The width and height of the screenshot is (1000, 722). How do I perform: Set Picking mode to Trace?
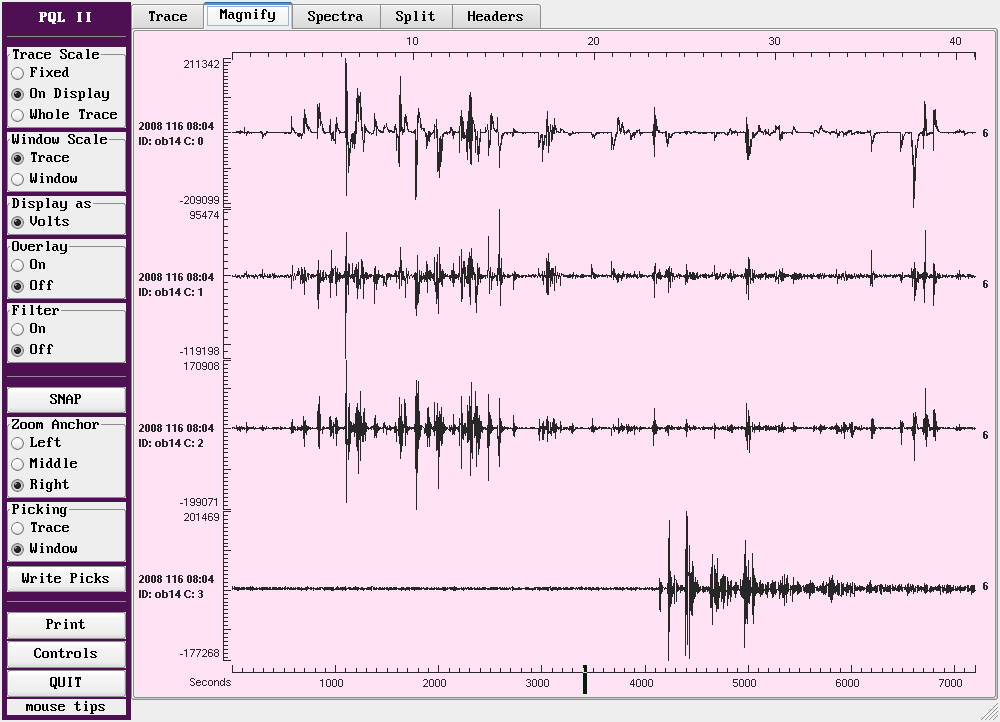[18, 528]
